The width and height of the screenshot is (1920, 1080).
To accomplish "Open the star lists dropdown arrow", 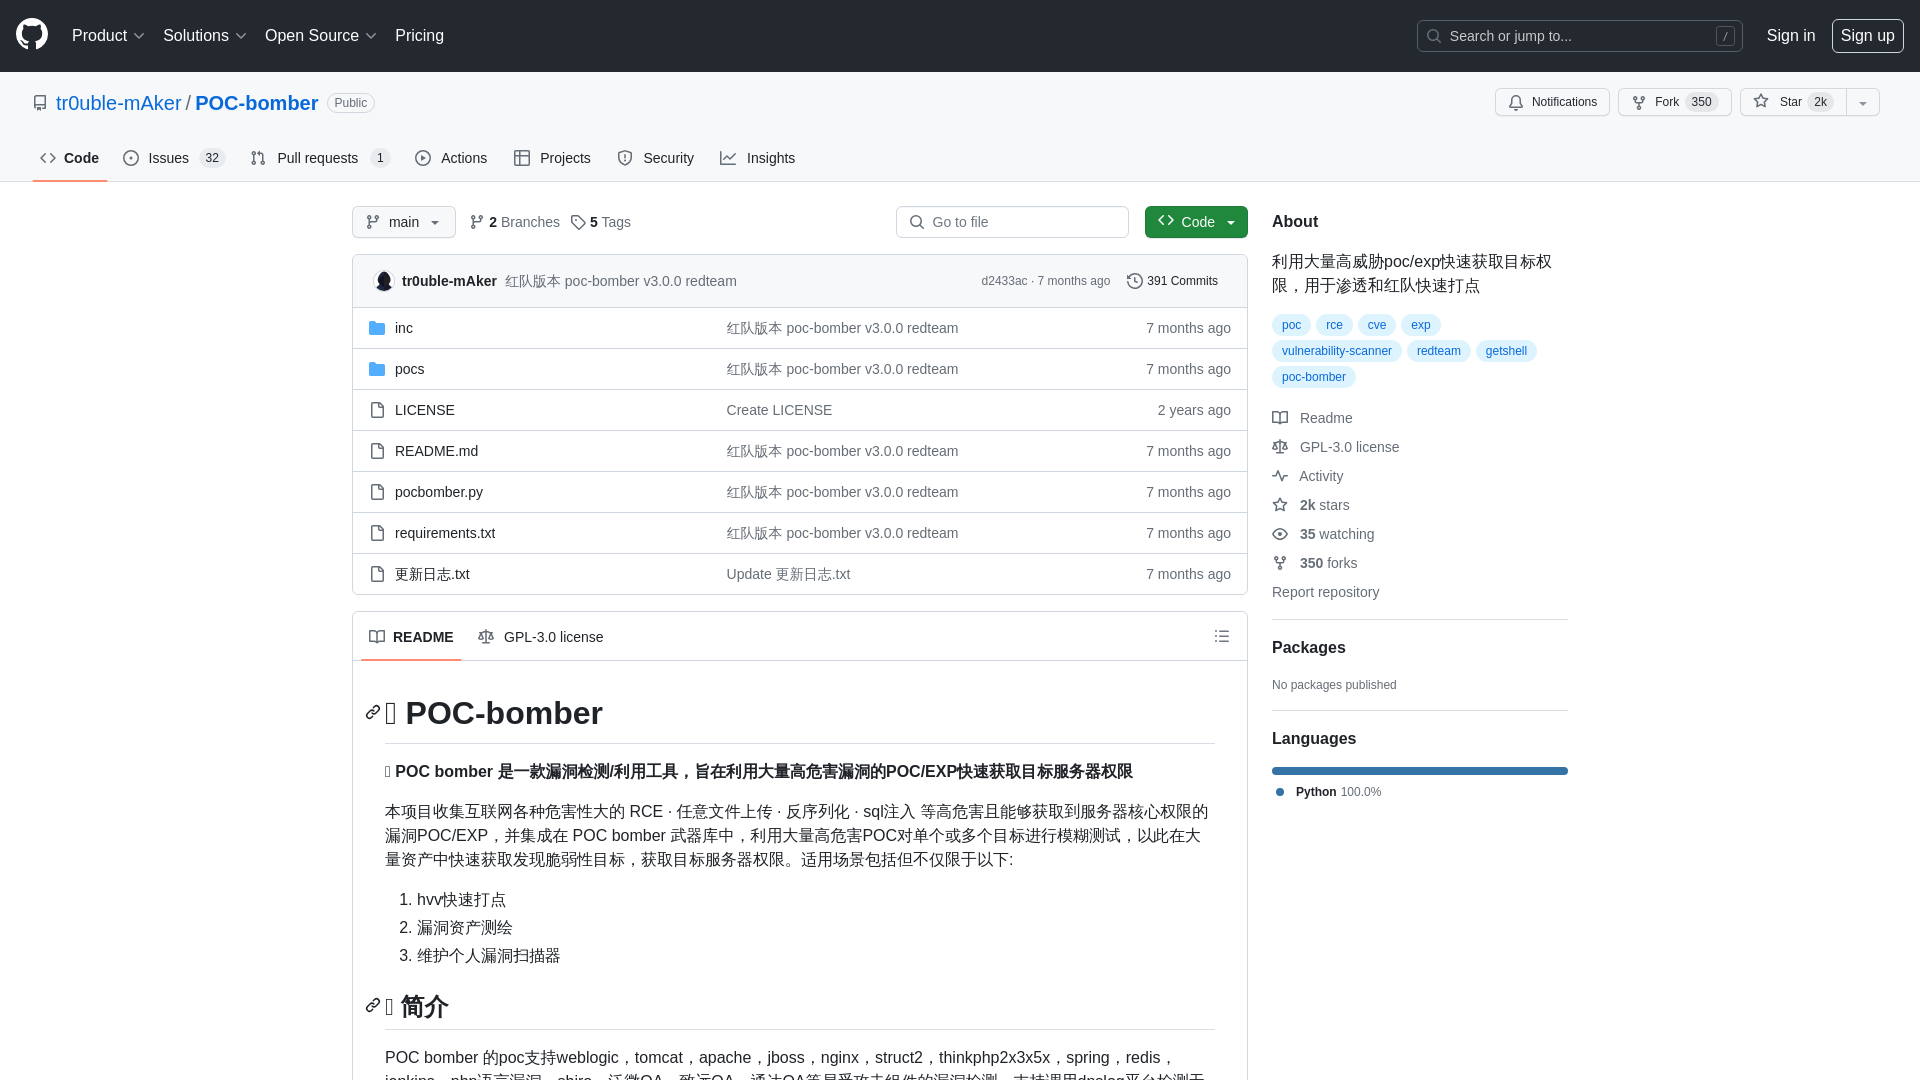I will click(x=1863, y=102).
